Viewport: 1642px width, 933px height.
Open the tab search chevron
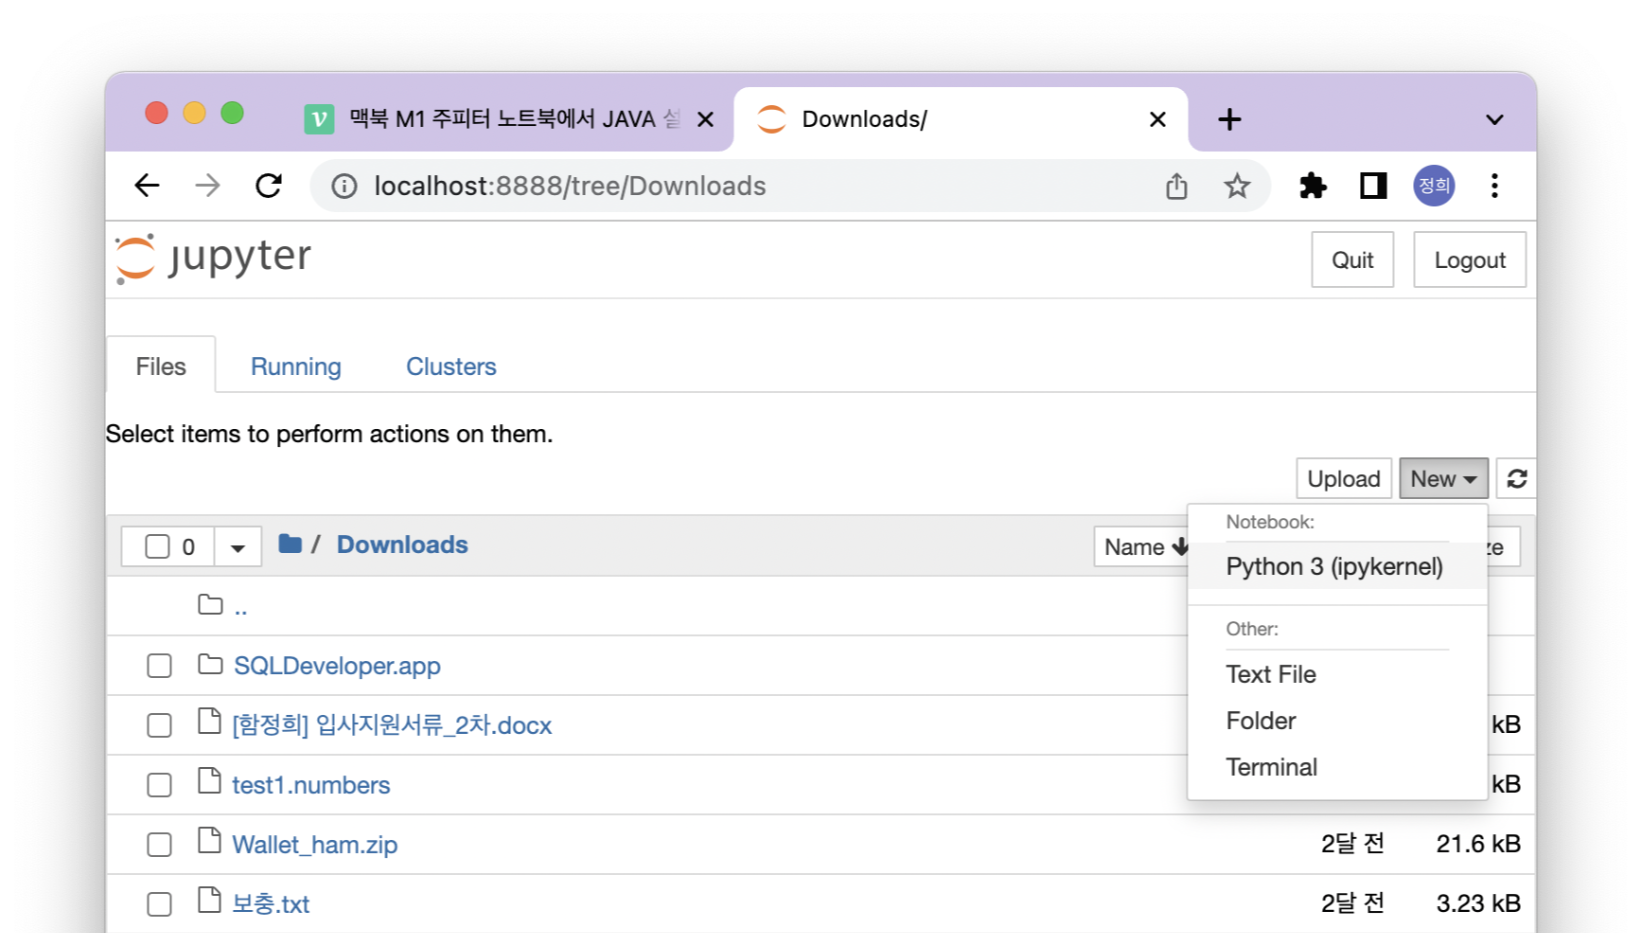pyautogui.click(x=1494, y=120)
